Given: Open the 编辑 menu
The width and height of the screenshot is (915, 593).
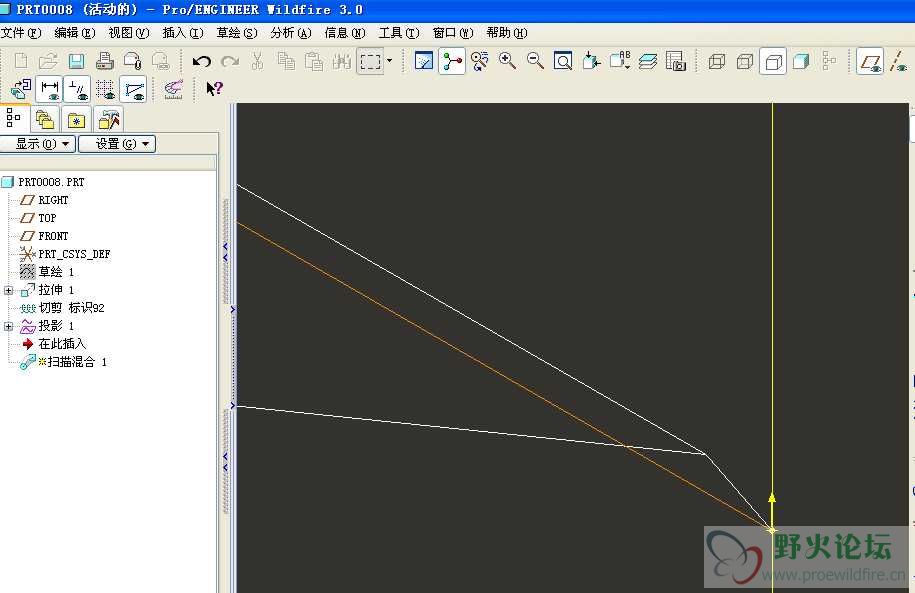Looking at the screenshot, I should coord(75,33).
